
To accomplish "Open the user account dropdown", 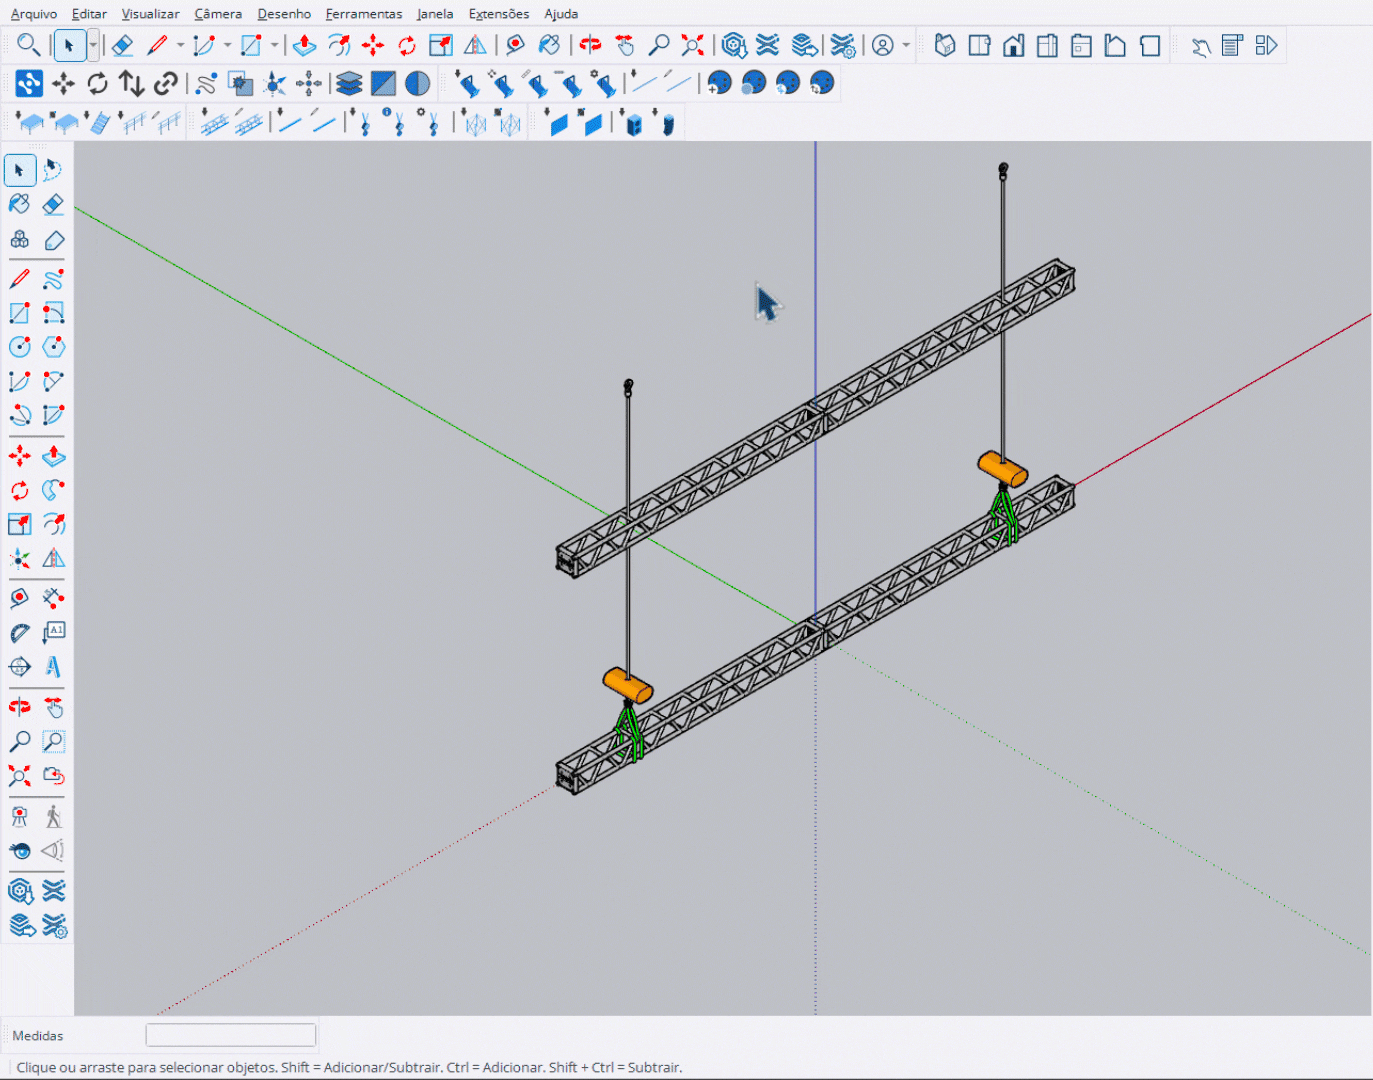I will tap(906, 46).
